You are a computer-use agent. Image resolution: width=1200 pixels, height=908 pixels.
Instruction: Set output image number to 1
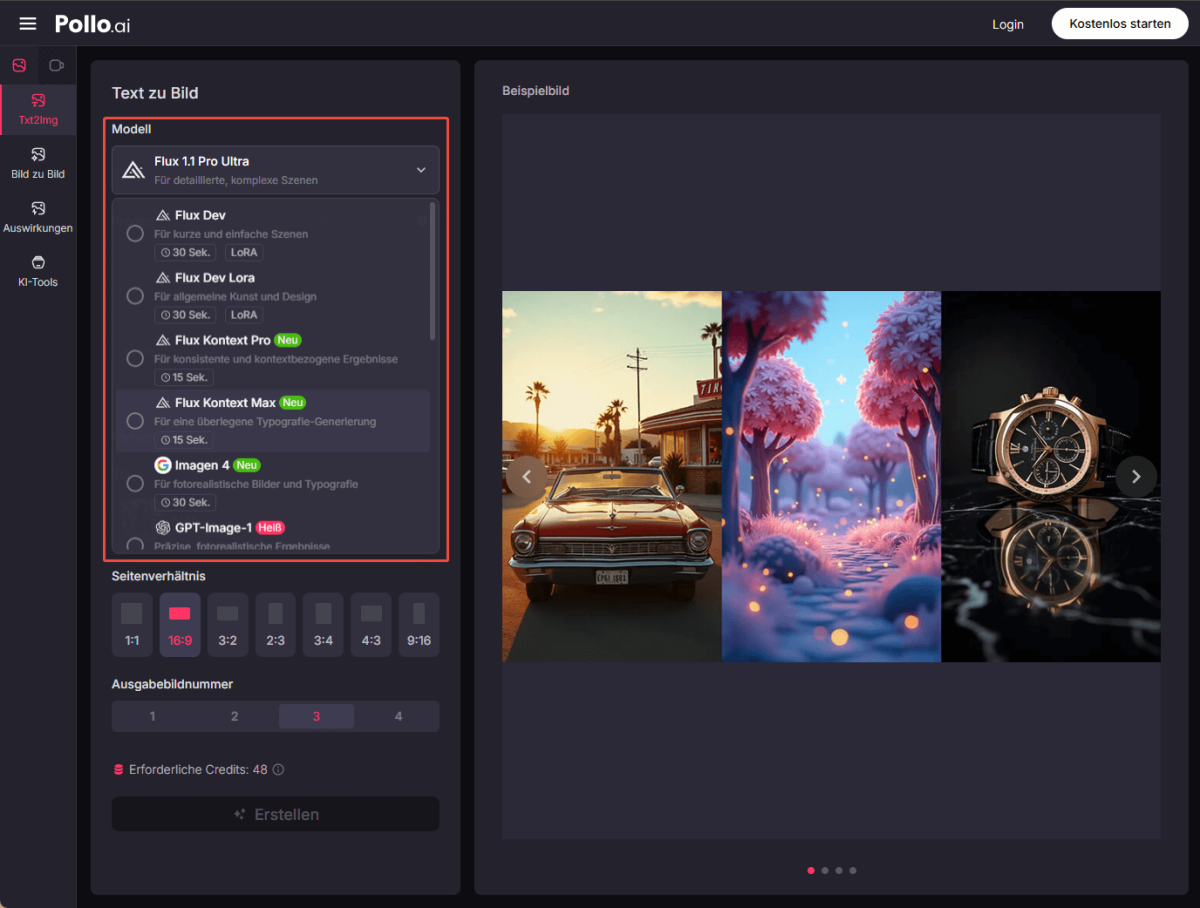pyautogui.click(x=152, y=716)
